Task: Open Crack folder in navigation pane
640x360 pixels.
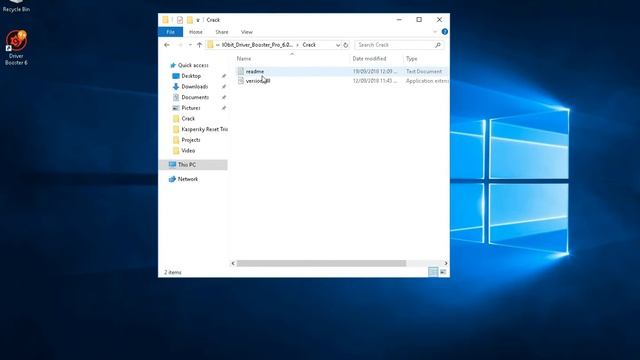Action: 188,118
